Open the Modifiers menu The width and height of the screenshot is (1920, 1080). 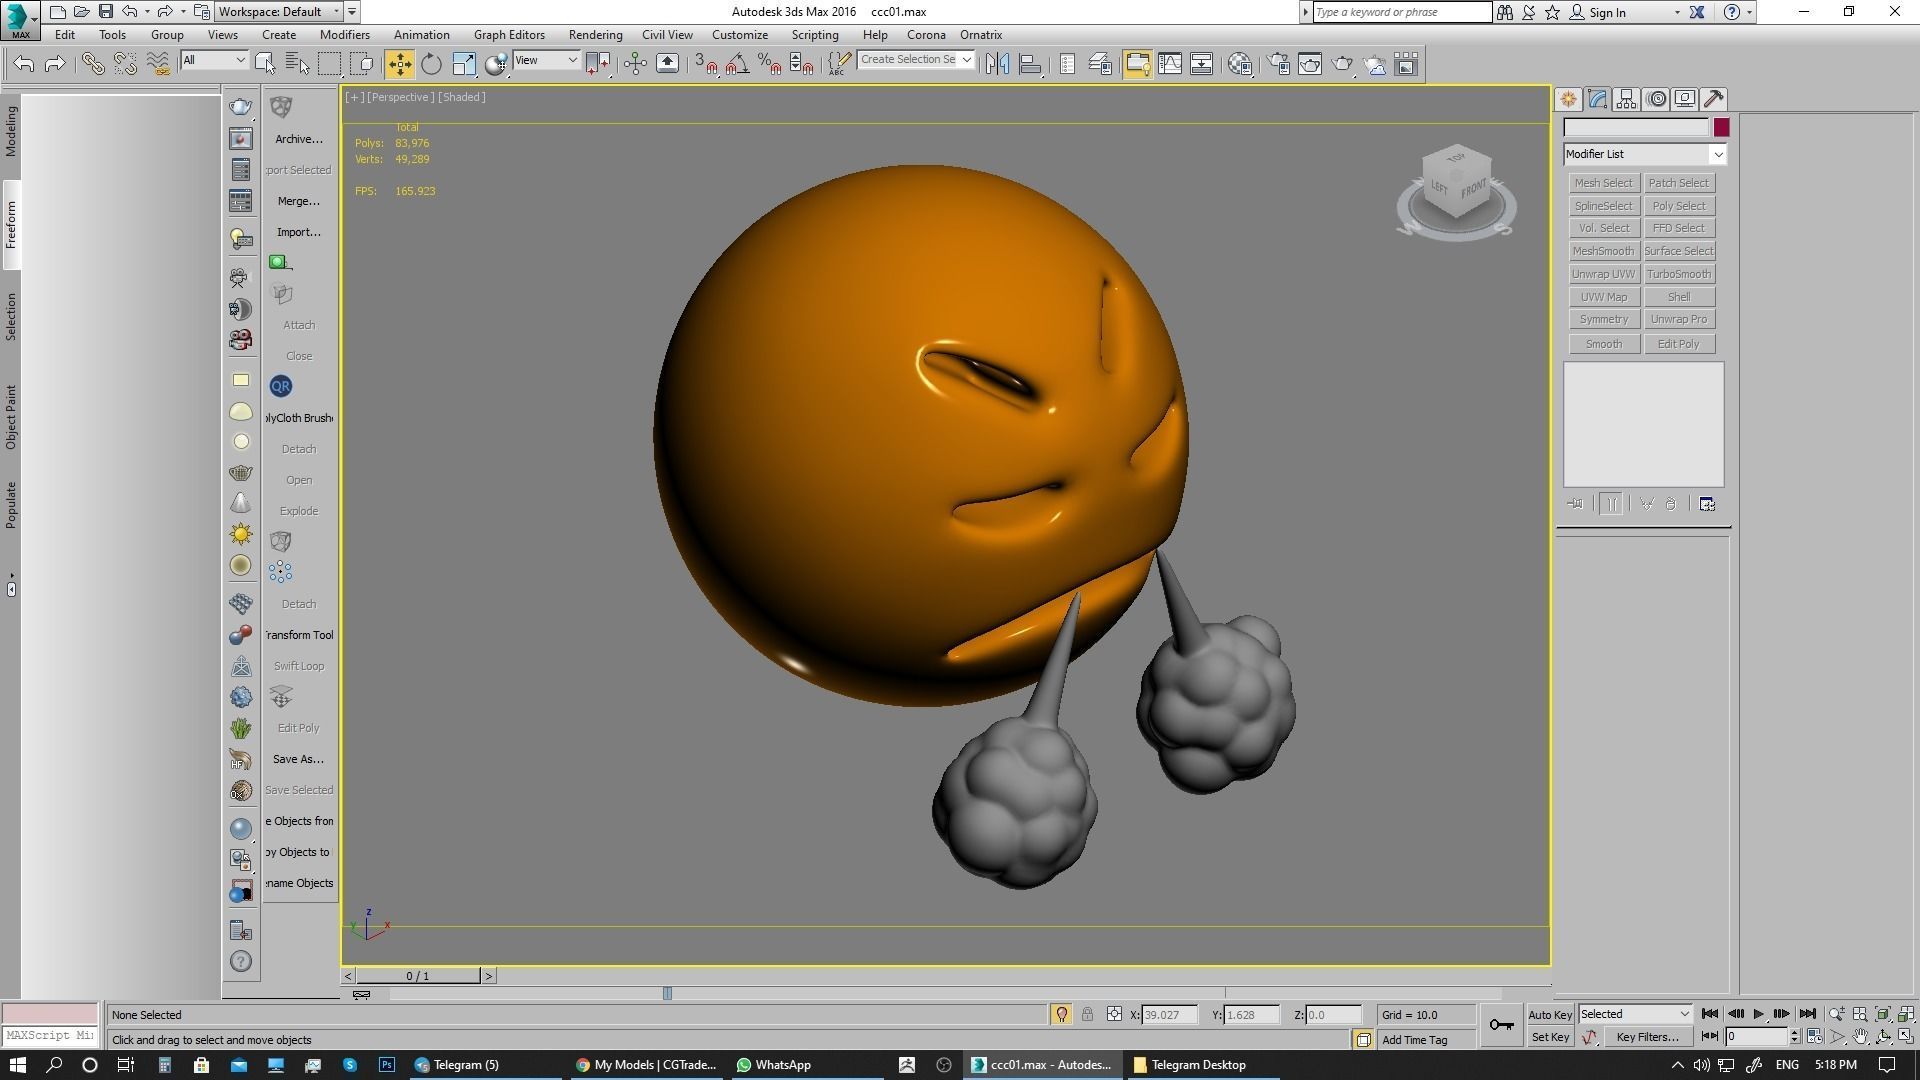tap(345, 35)
